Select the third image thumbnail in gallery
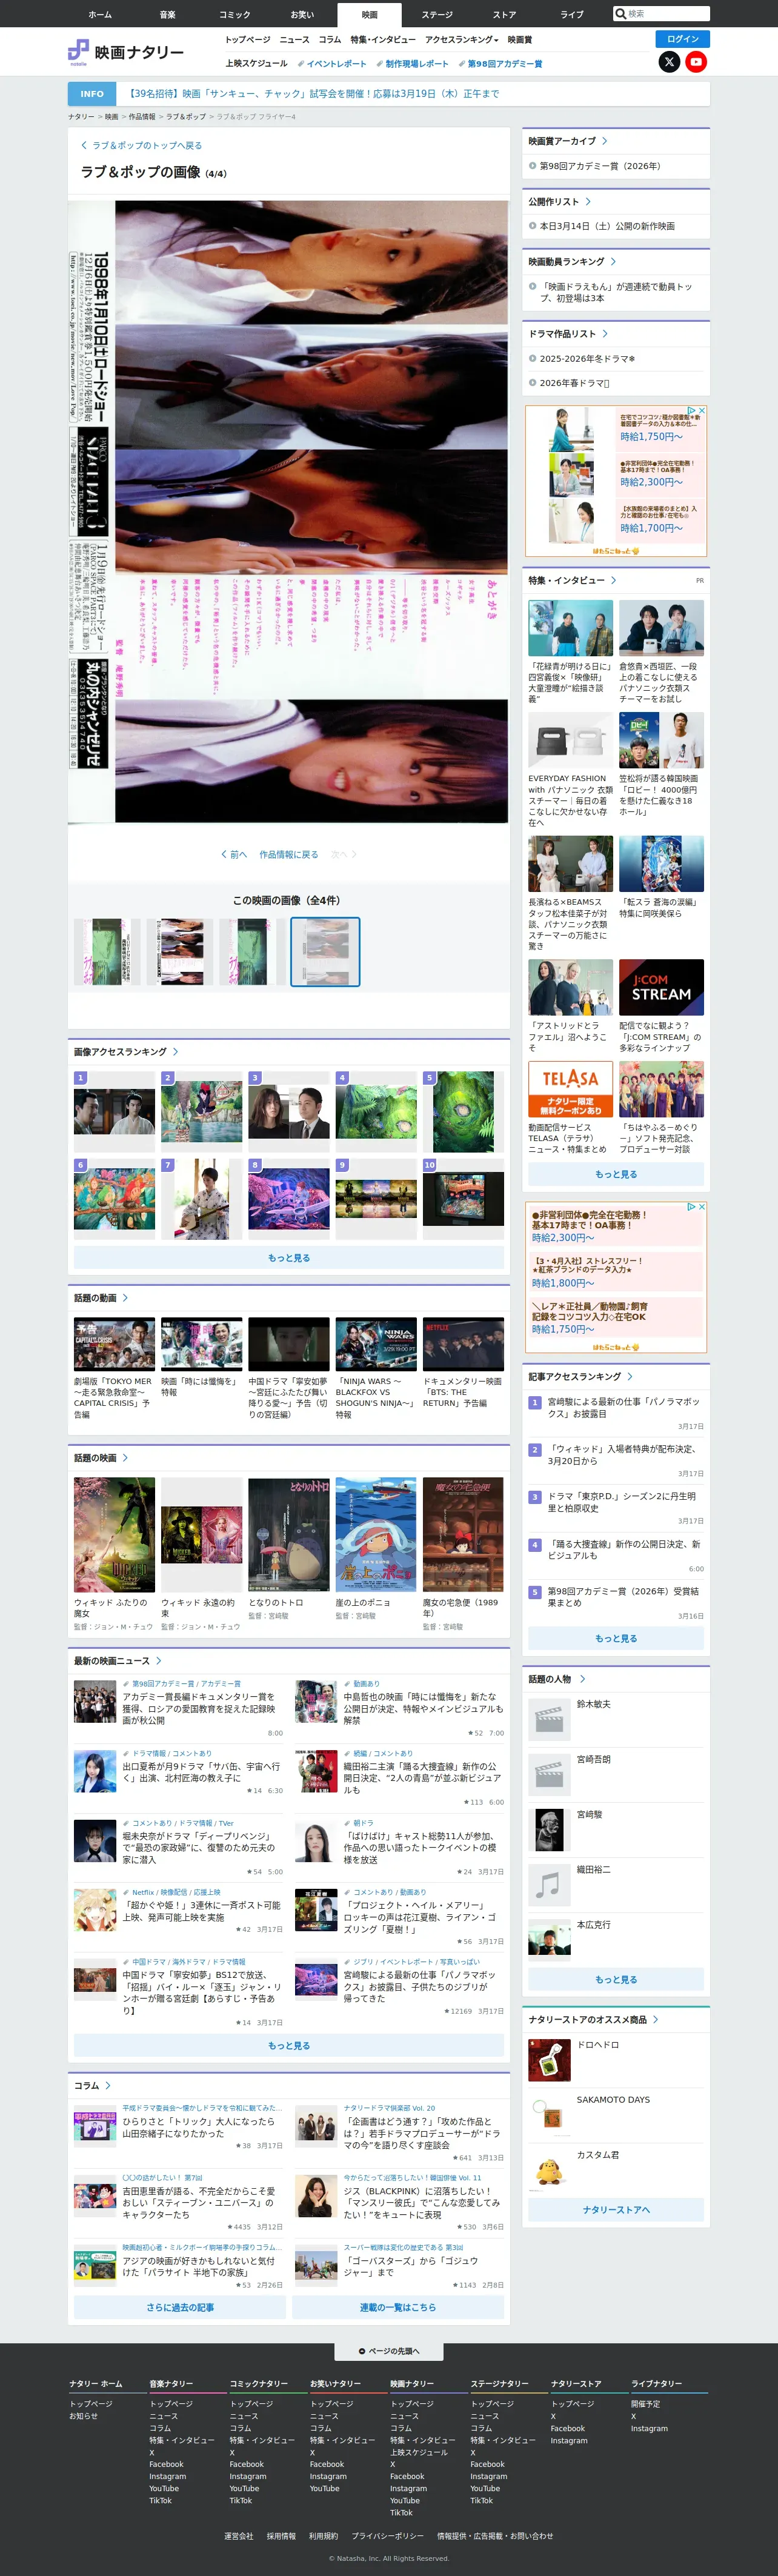 [x=252, y=953]
